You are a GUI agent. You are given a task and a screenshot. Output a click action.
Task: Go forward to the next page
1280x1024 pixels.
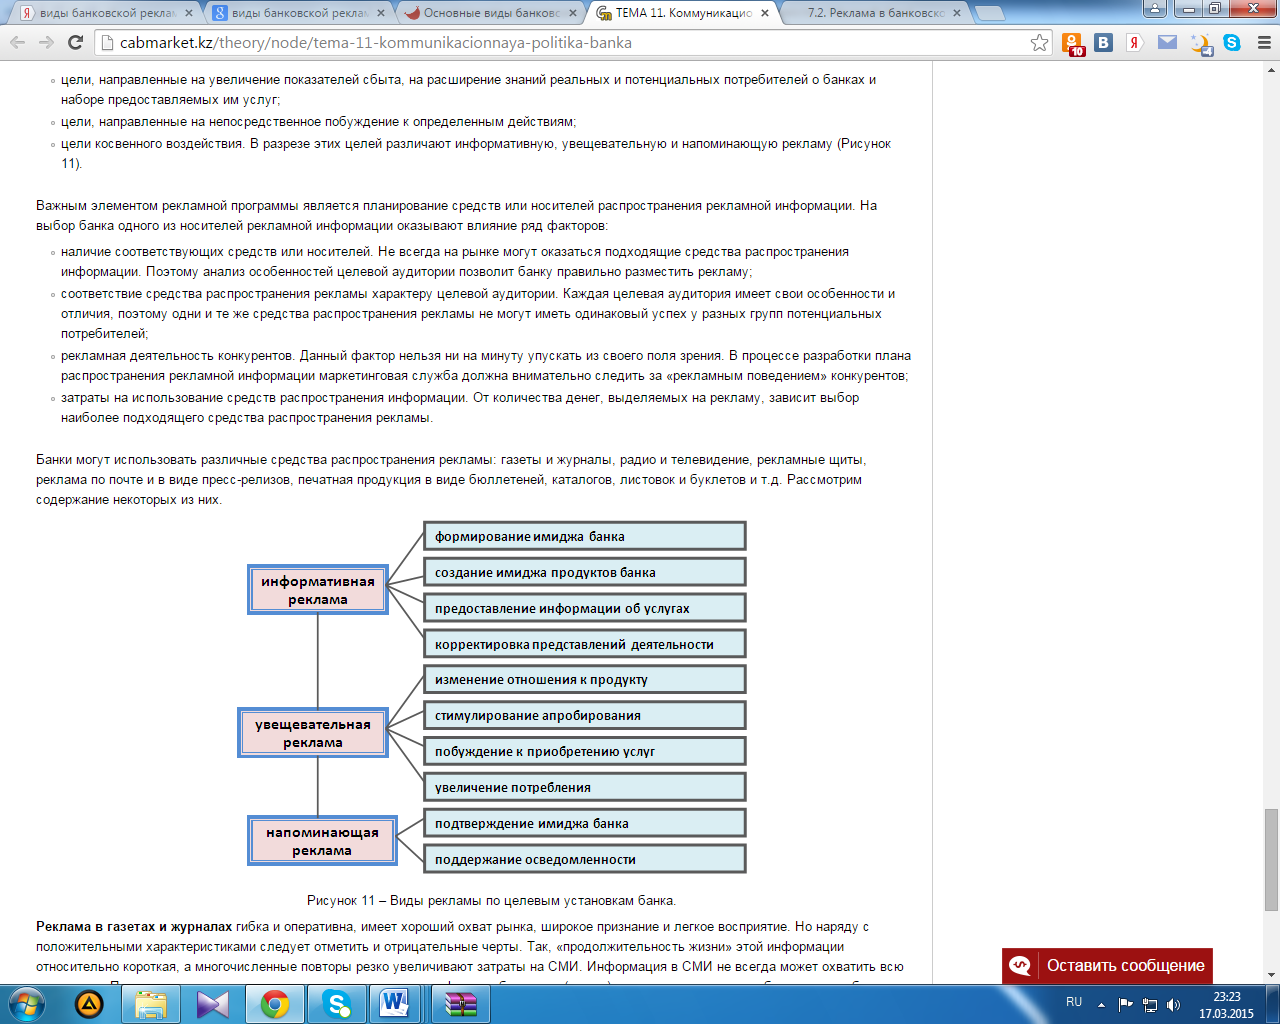(46, 42)
